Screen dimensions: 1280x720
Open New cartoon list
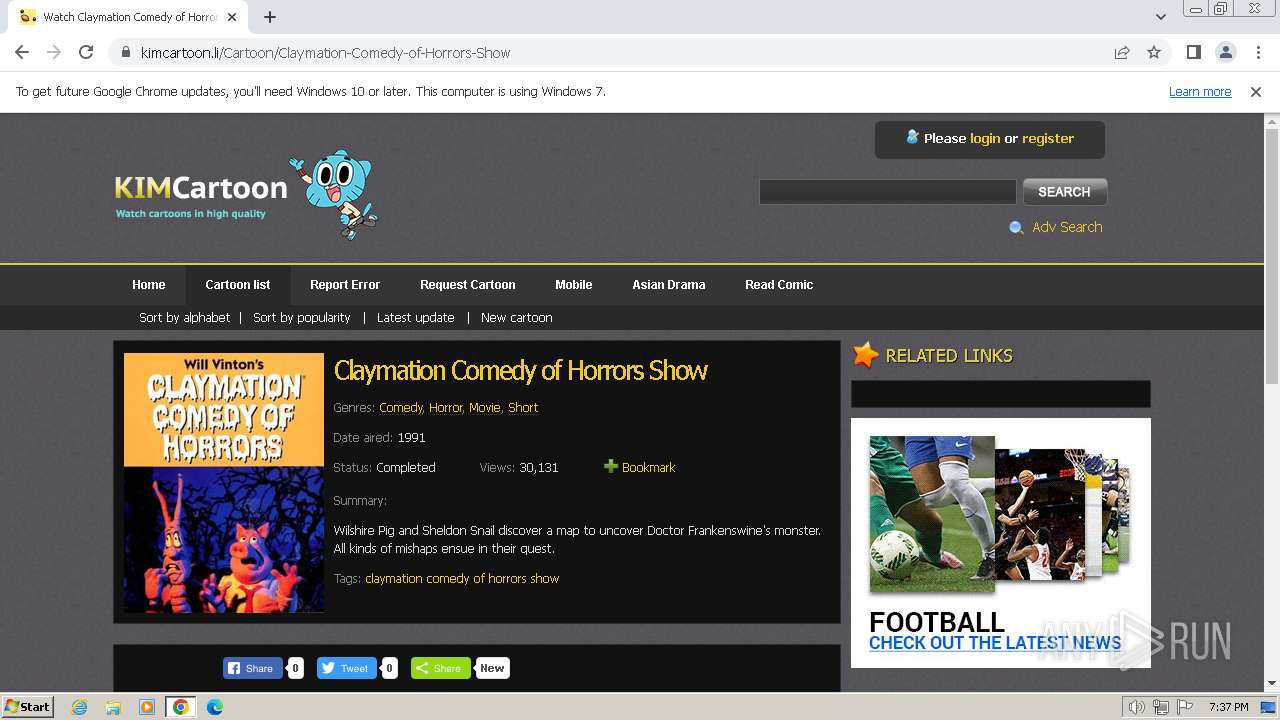(x=517, y=317)
